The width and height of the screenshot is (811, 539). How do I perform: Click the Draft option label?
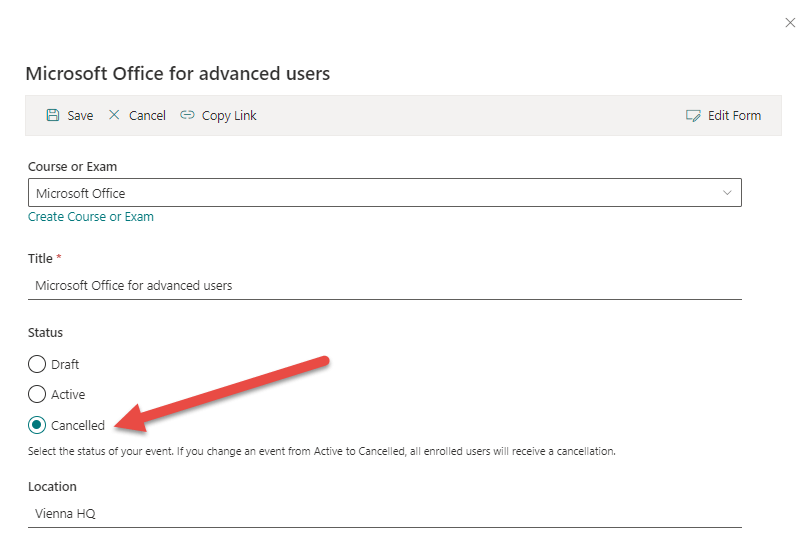65,365
